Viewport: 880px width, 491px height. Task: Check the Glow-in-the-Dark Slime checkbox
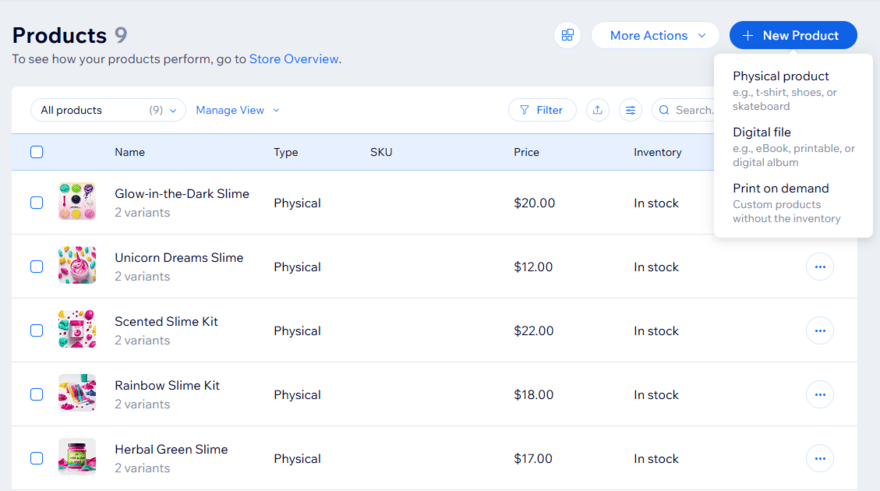[x=37, y=203]
